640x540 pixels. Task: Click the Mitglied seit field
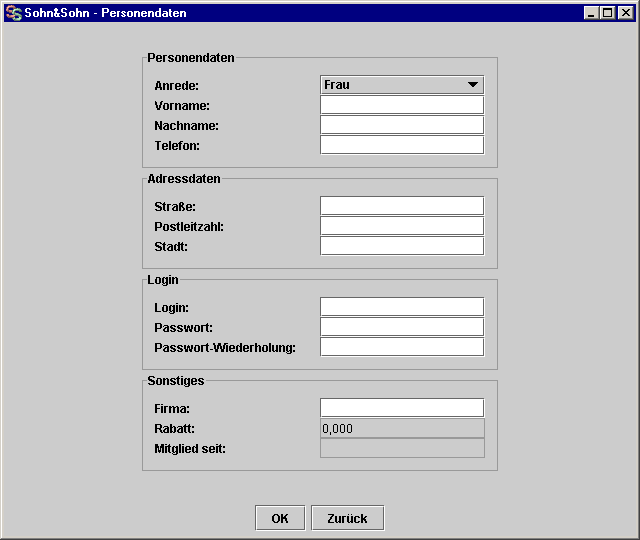click(x=402, y=448)
